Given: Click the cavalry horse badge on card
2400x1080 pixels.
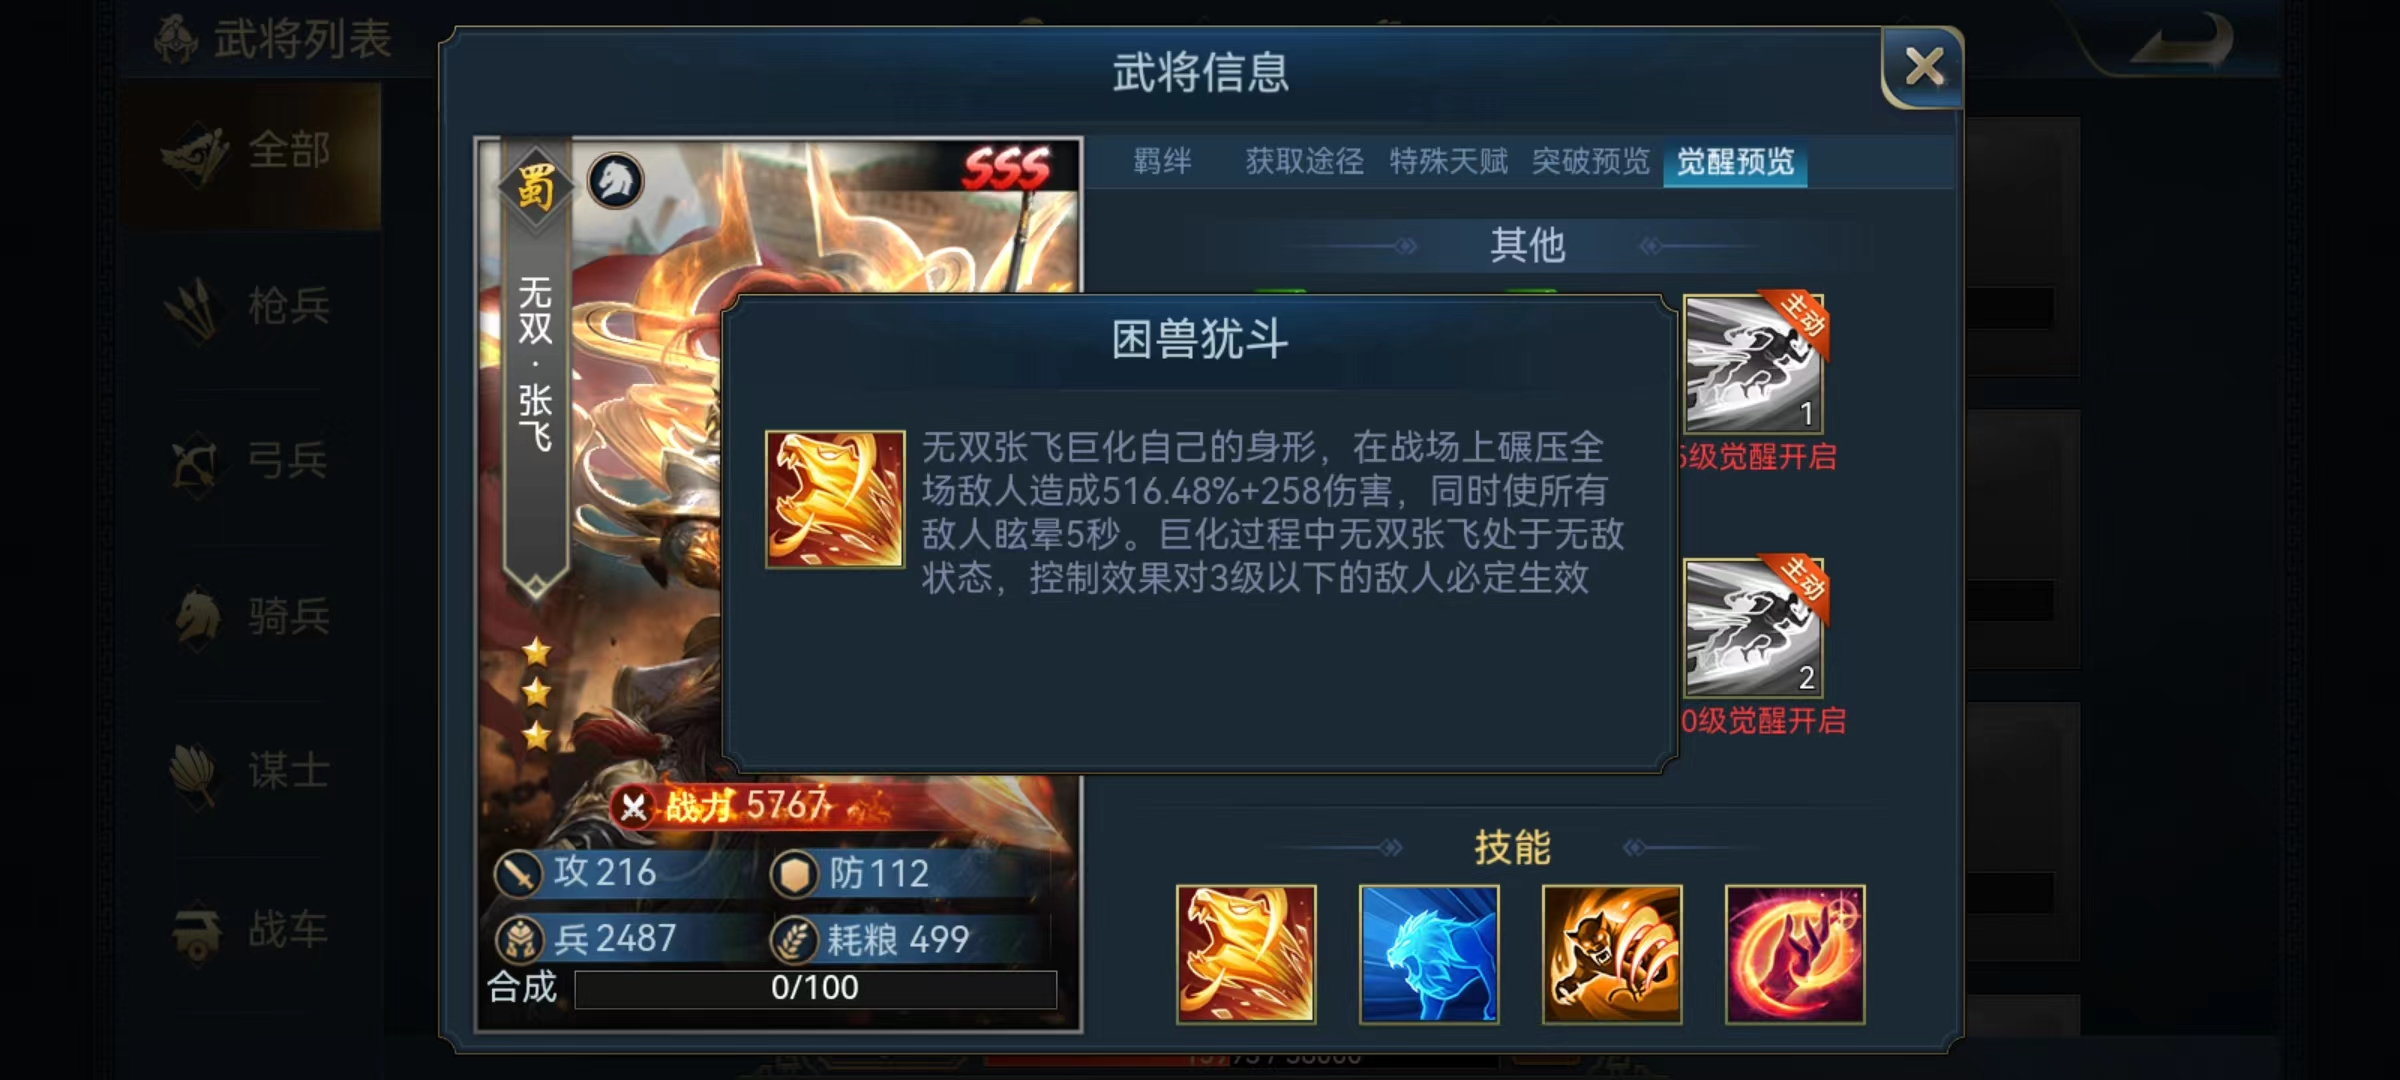Looking at the screenshot, I should click(x=615, y=182).
